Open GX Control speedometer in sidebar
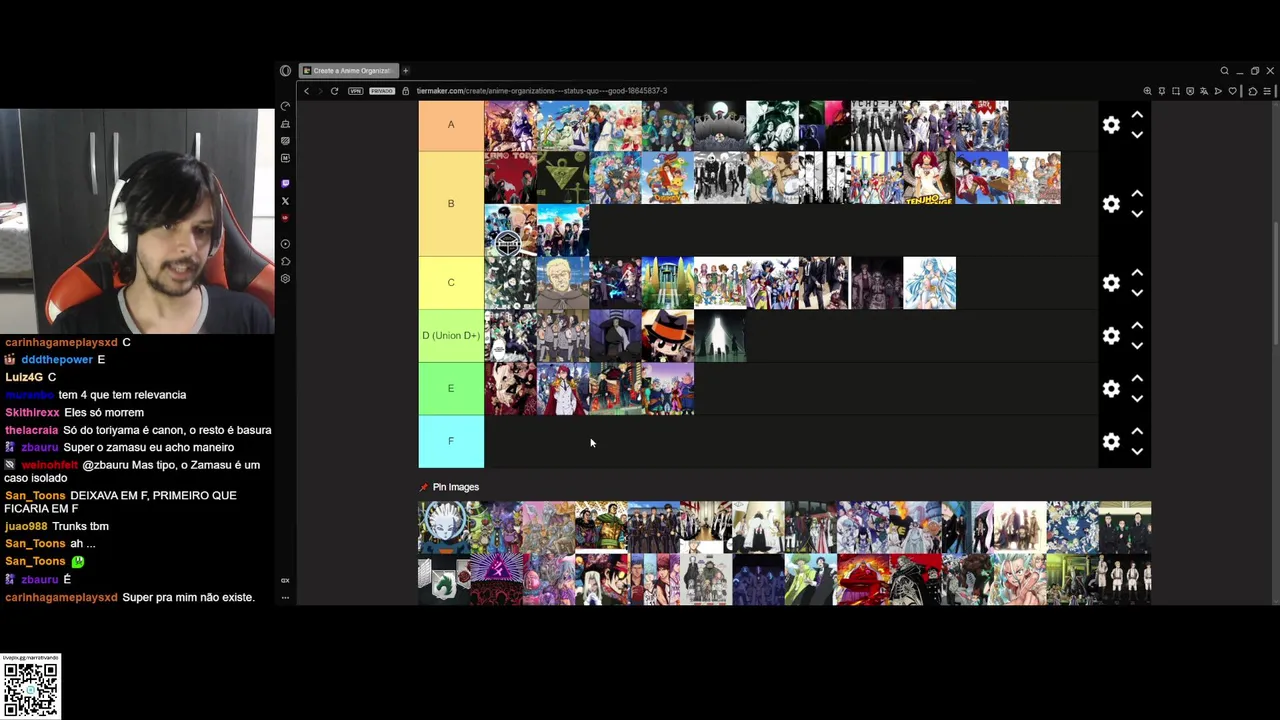The image size is (1280, 720). (x=285, y=106)
